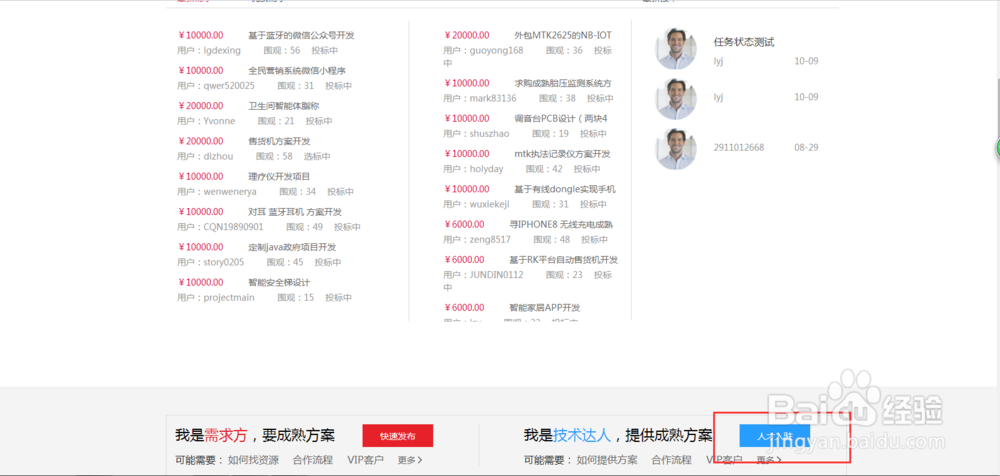1000x476 pixels.
Task: Open the 如何提供方案 link
Action: pos(607,459)
